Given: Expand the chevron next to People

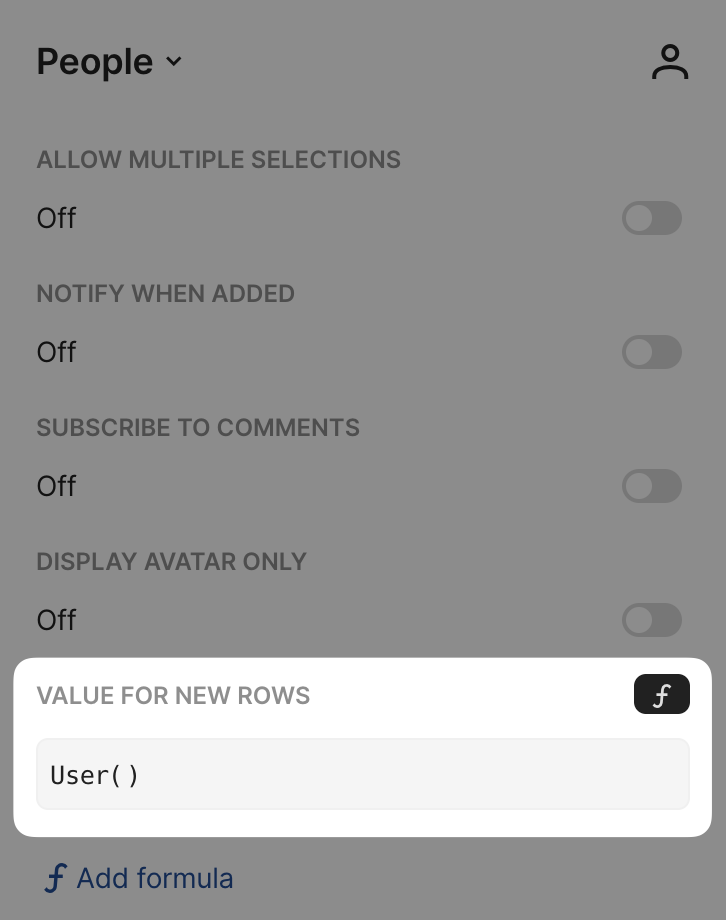Looking at the screenshot, I should click(x=174, y=61).
